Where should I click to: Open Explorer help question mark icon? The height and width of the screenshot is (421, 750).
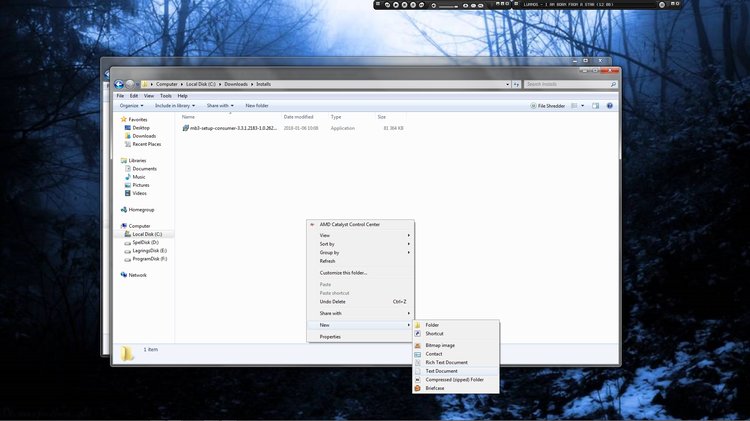pos(610,106)
